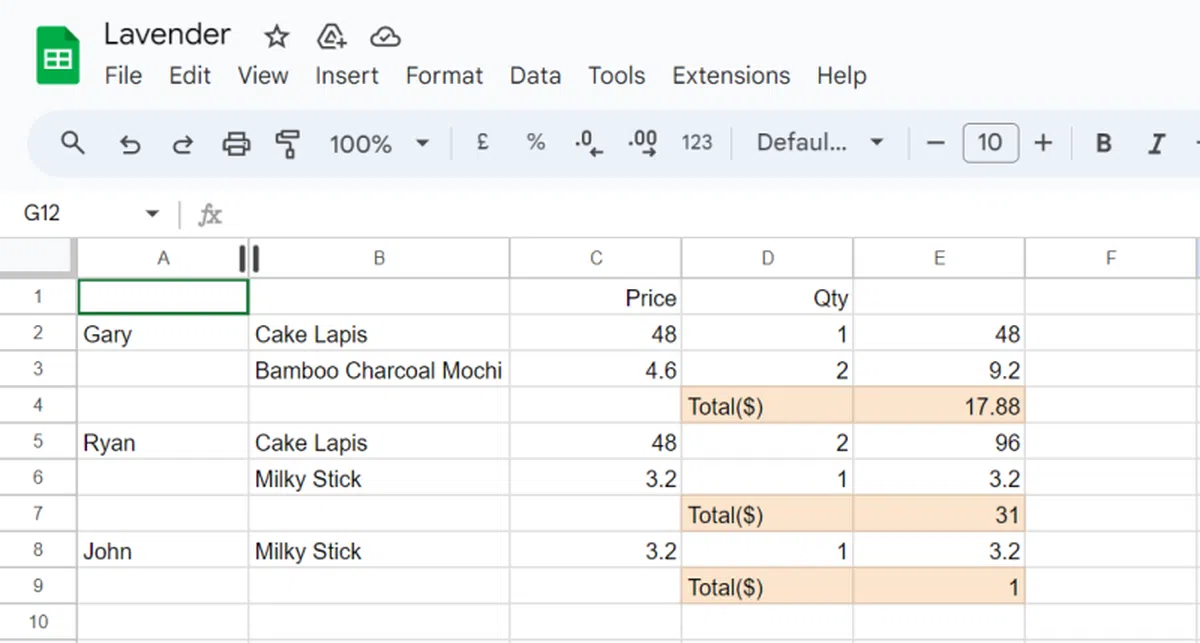Click the font size field showing 10

click(990, 143)
